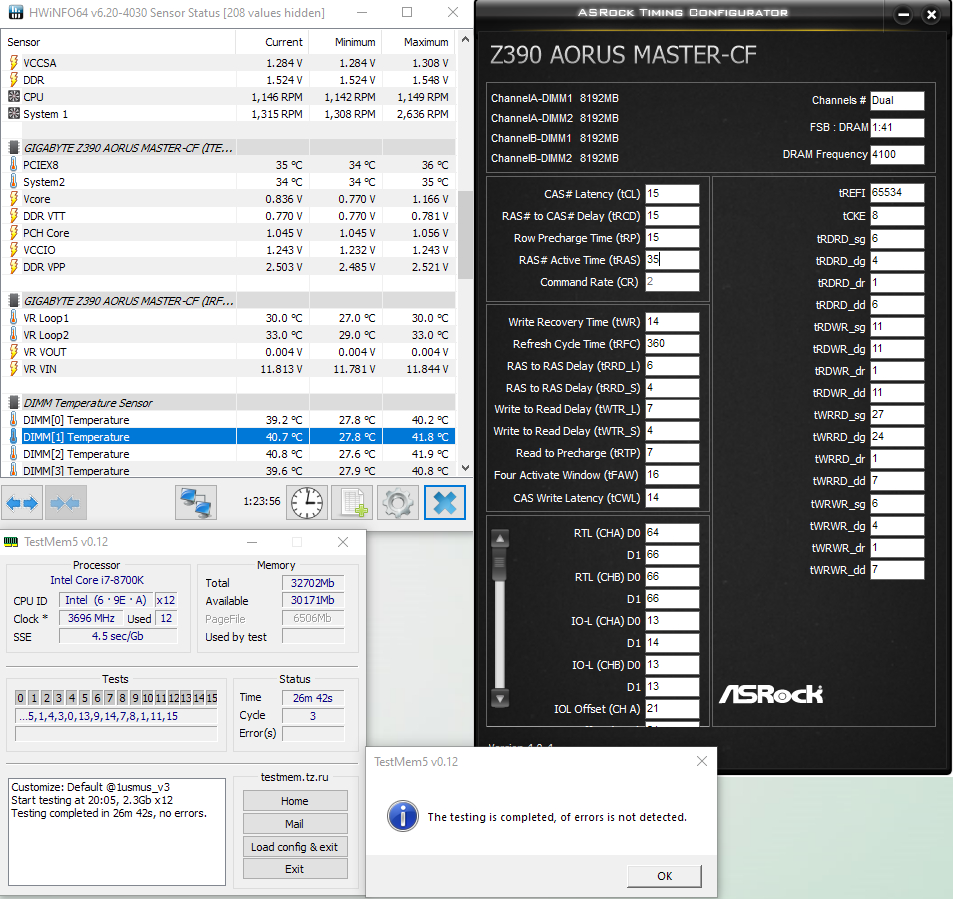
Task: Click the down arrow in ASRock RTL scroll list
Action: point(500,698)
